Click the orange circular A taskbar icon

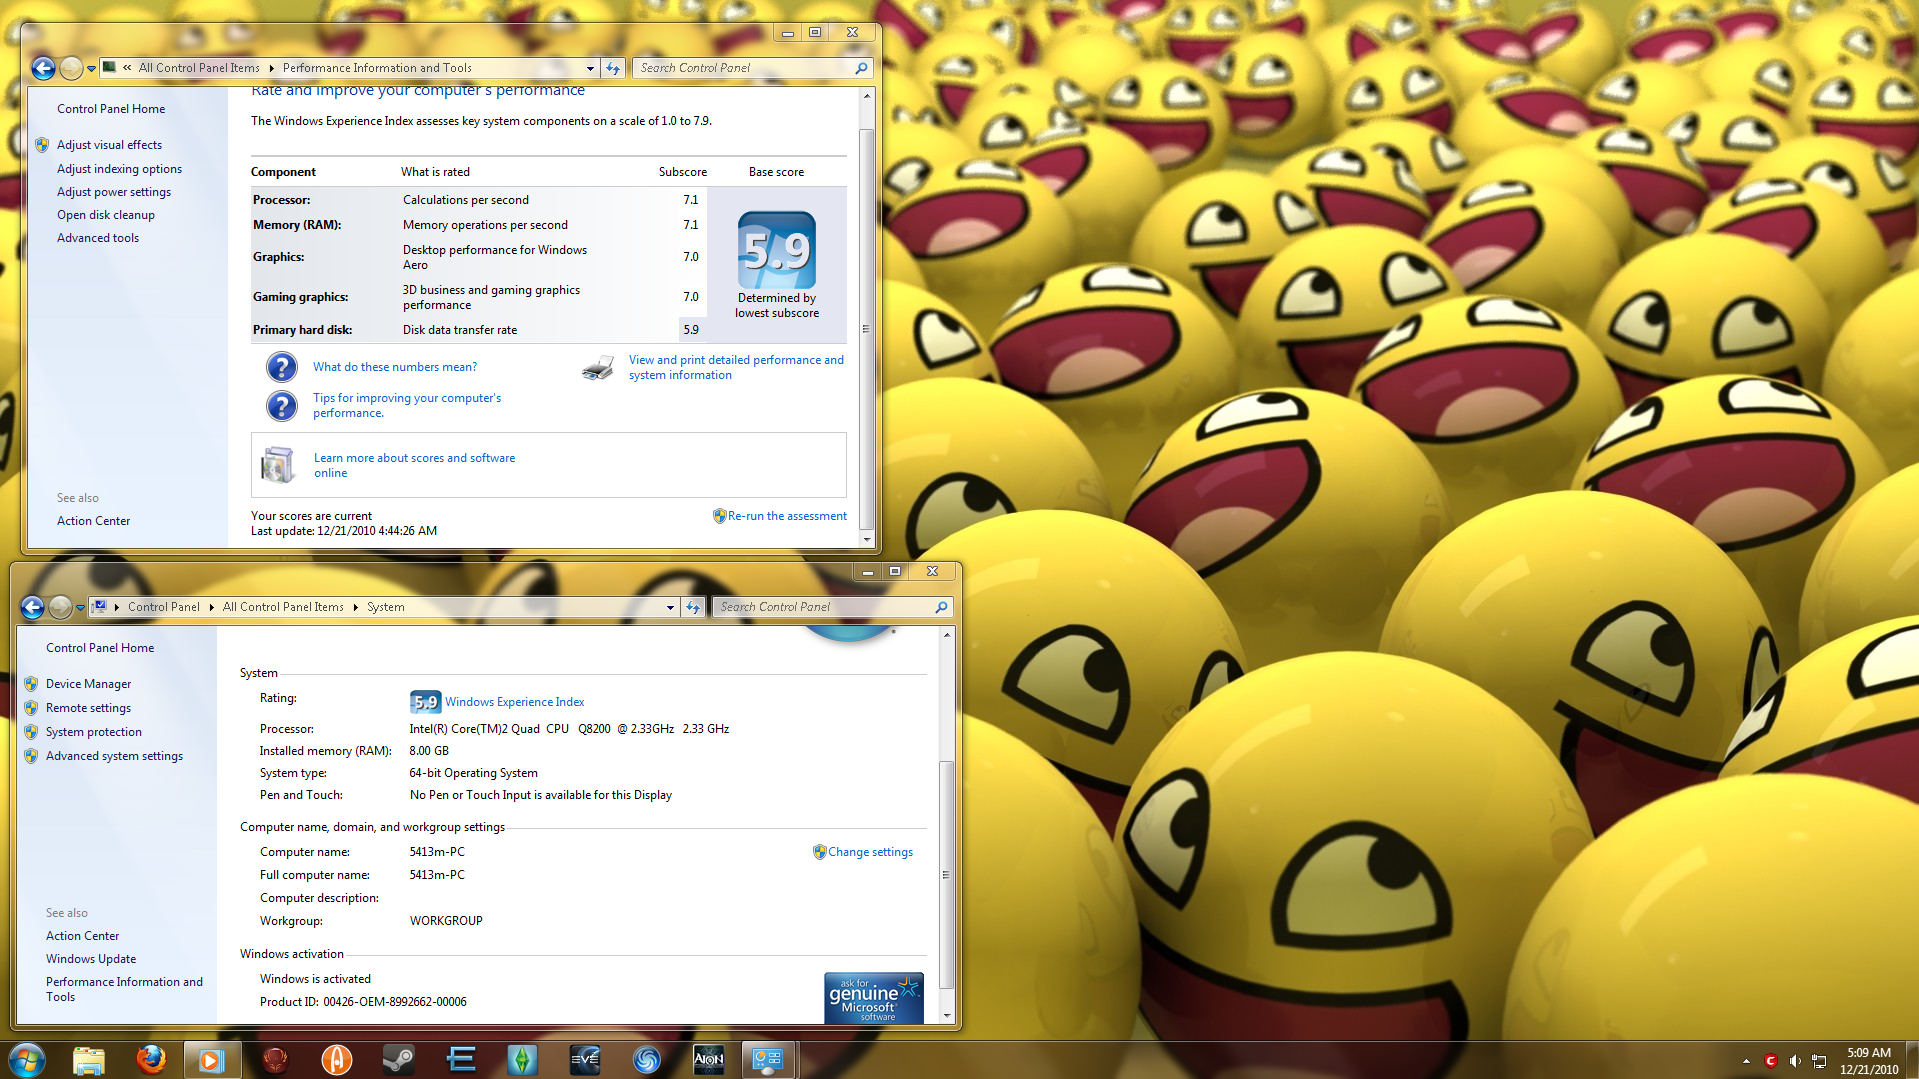(337, 1060)
